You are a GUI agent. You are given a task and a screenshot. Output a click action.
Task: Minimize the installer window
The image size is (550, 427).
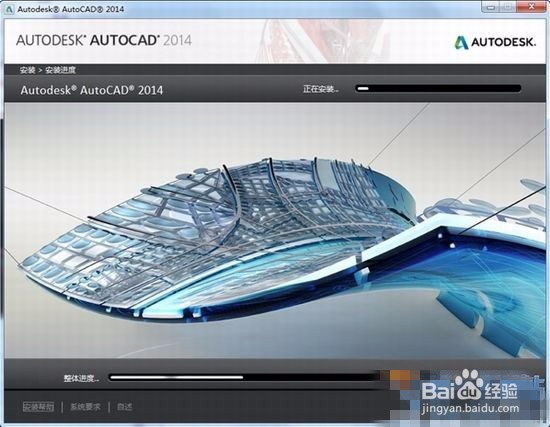pos(490,7)
